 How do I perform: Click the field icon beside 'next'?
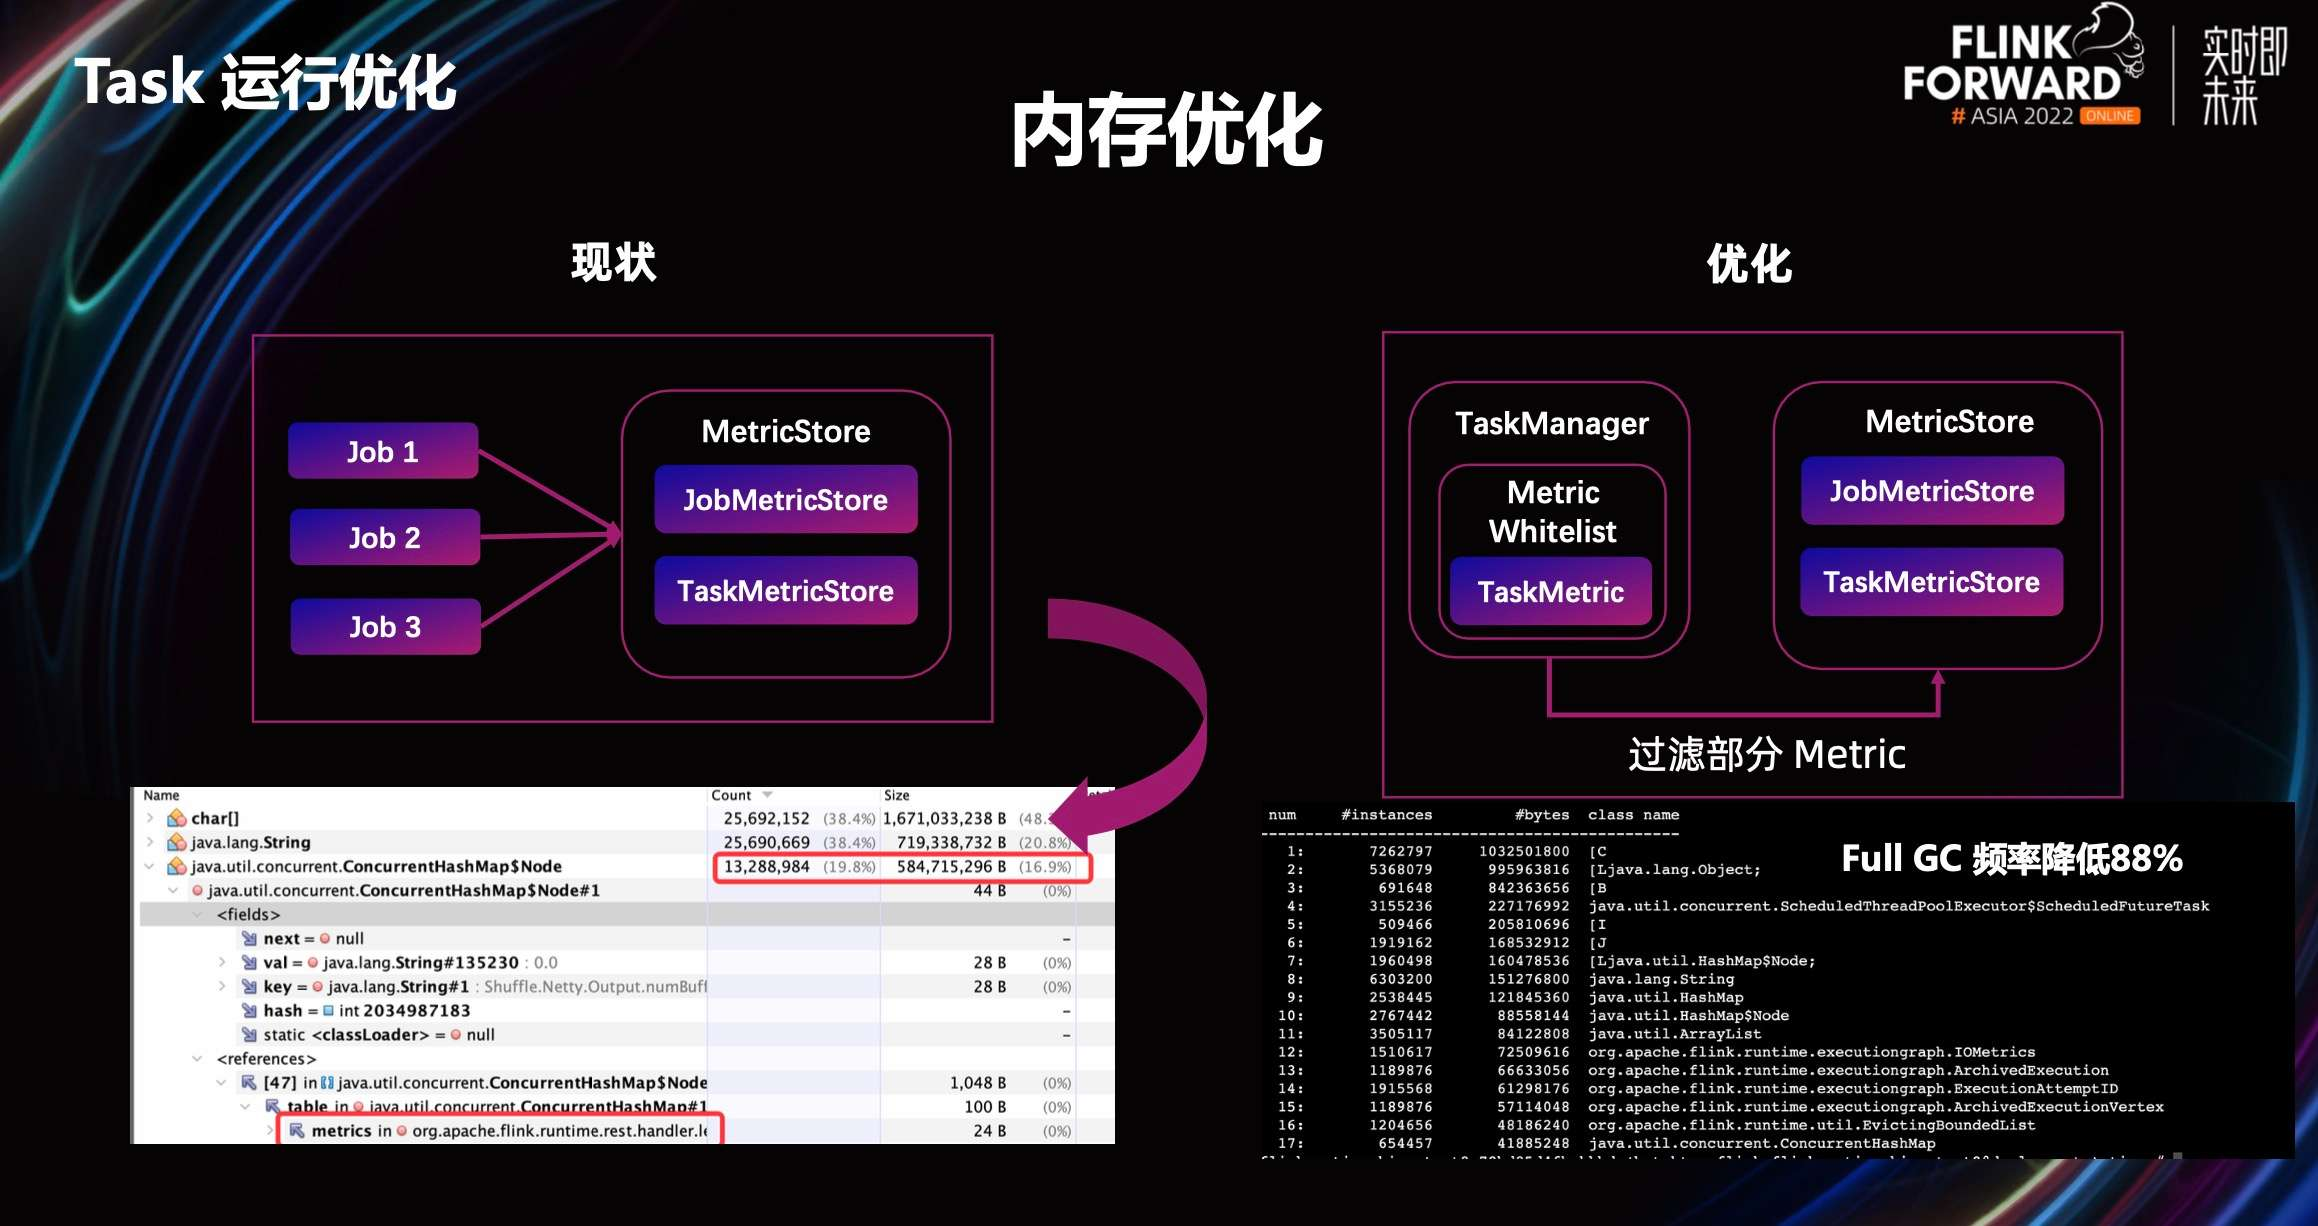[250, 938]
